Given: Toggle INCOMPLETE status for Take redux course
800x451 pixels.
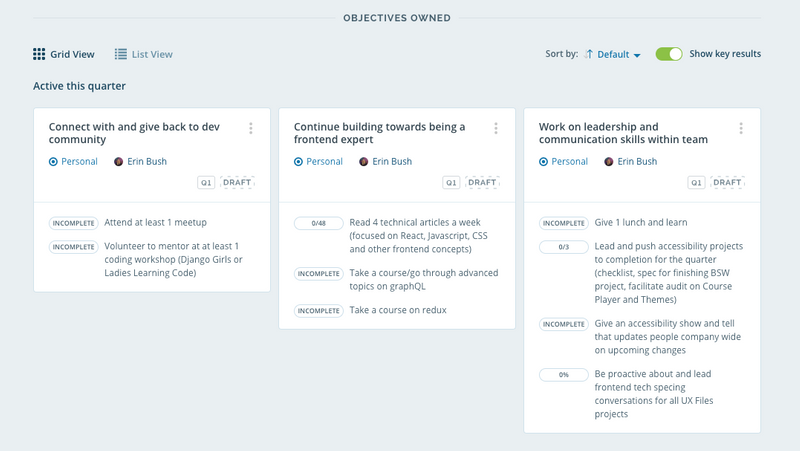Looking at the screenshot, I should pyautogui.click(x=318, y=310).
